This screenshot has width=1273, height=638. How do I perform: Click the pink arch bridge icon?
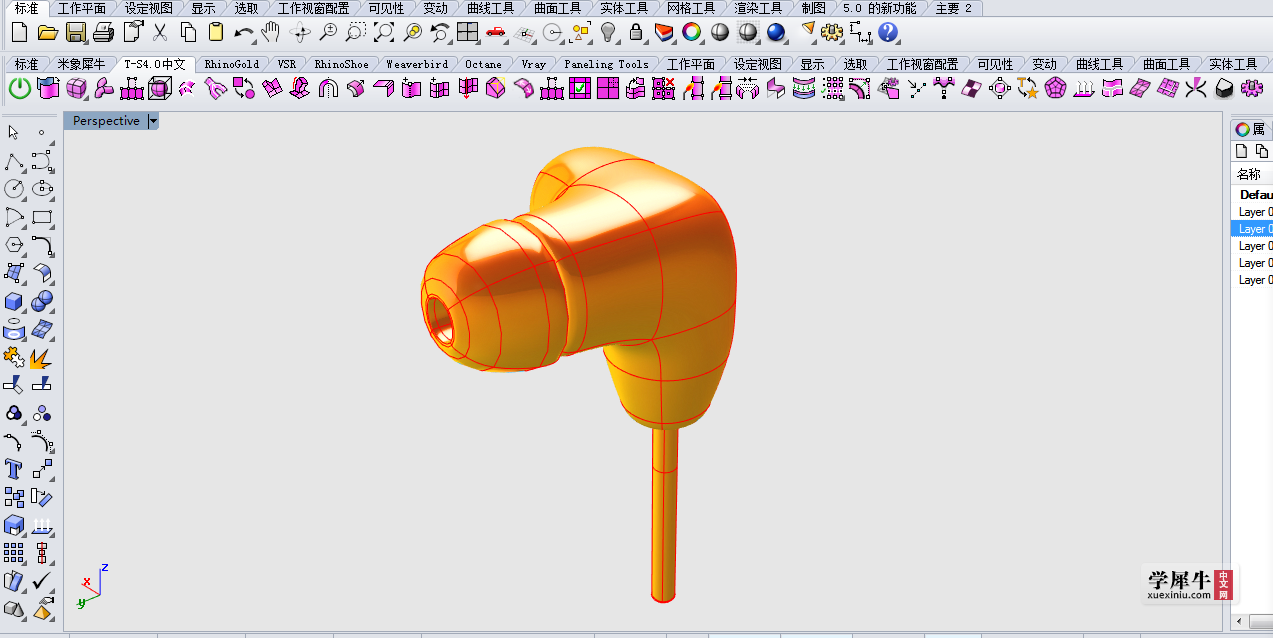pos(328,89)
